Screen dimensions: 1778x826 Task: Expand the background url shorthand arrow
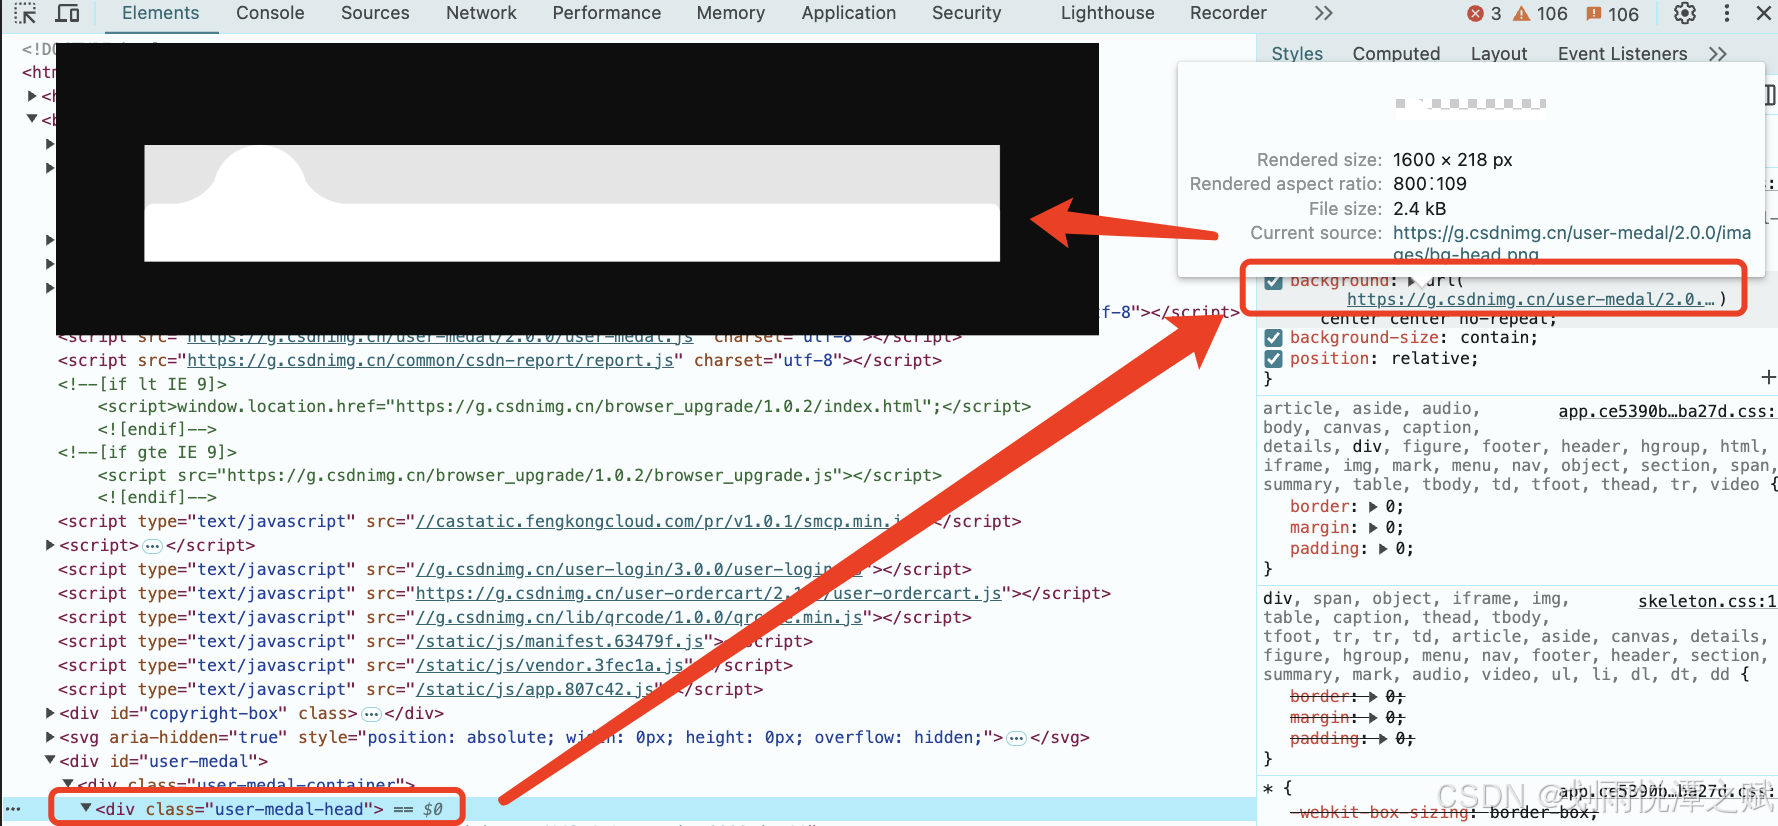click(1412, 281)
